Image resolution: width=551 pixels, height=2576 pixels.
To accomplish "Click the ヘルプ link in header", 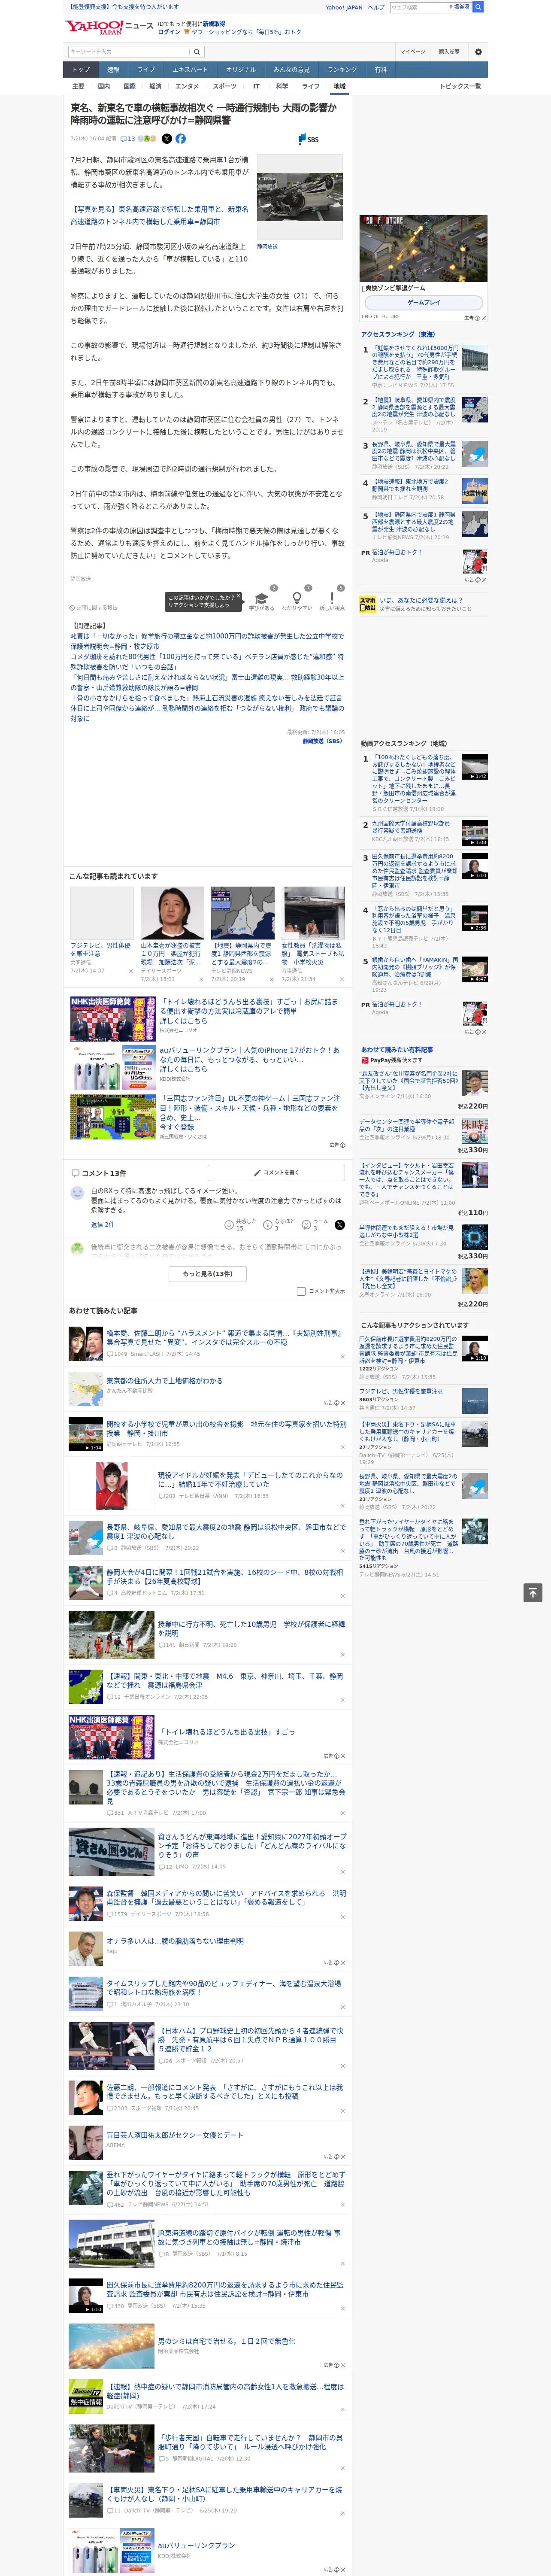I will point(376,7).
